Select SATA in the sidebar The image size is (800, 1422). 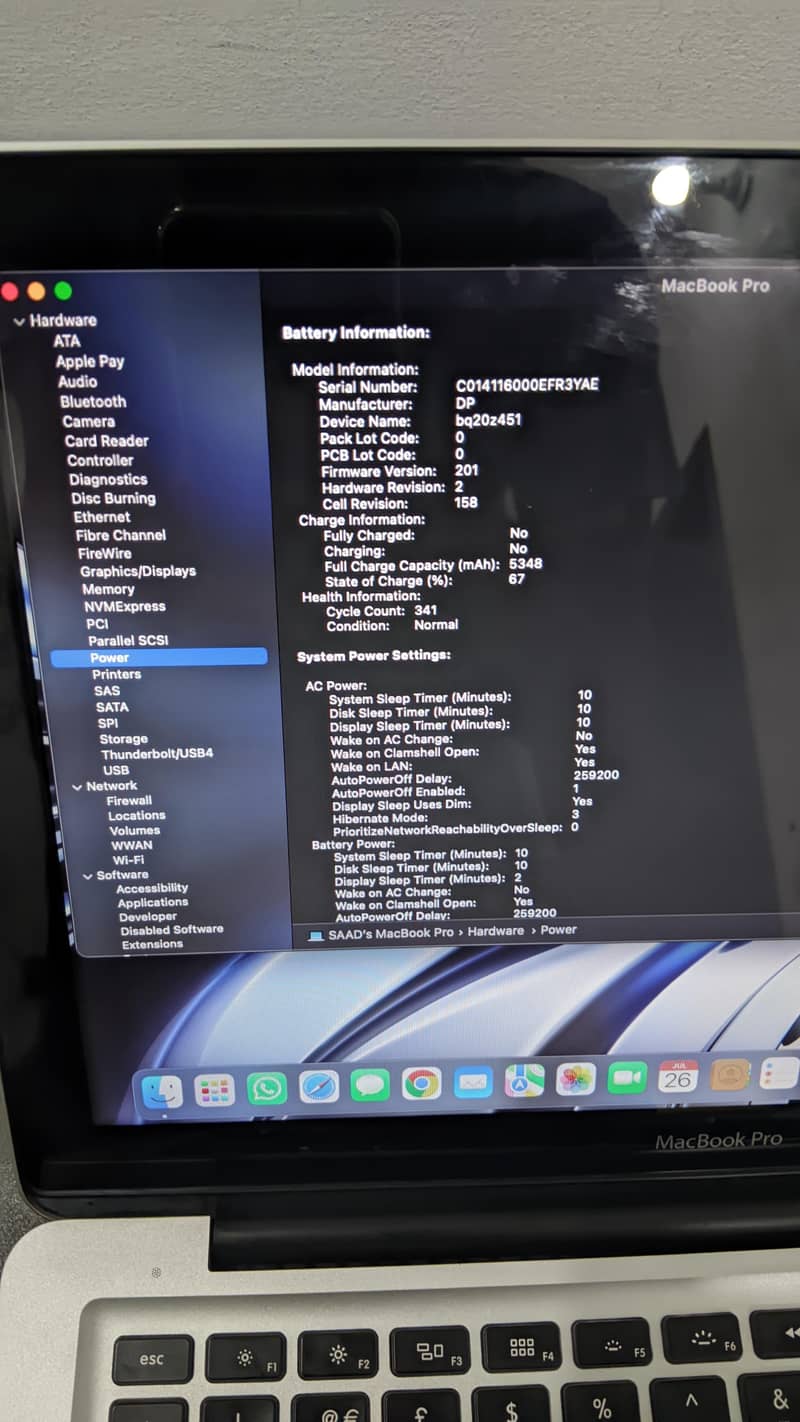tap(112, 706)
